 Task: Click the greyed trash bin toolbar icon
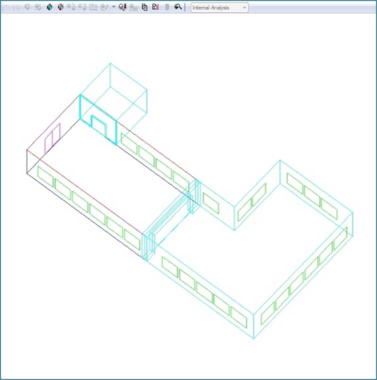coord(167,7)
